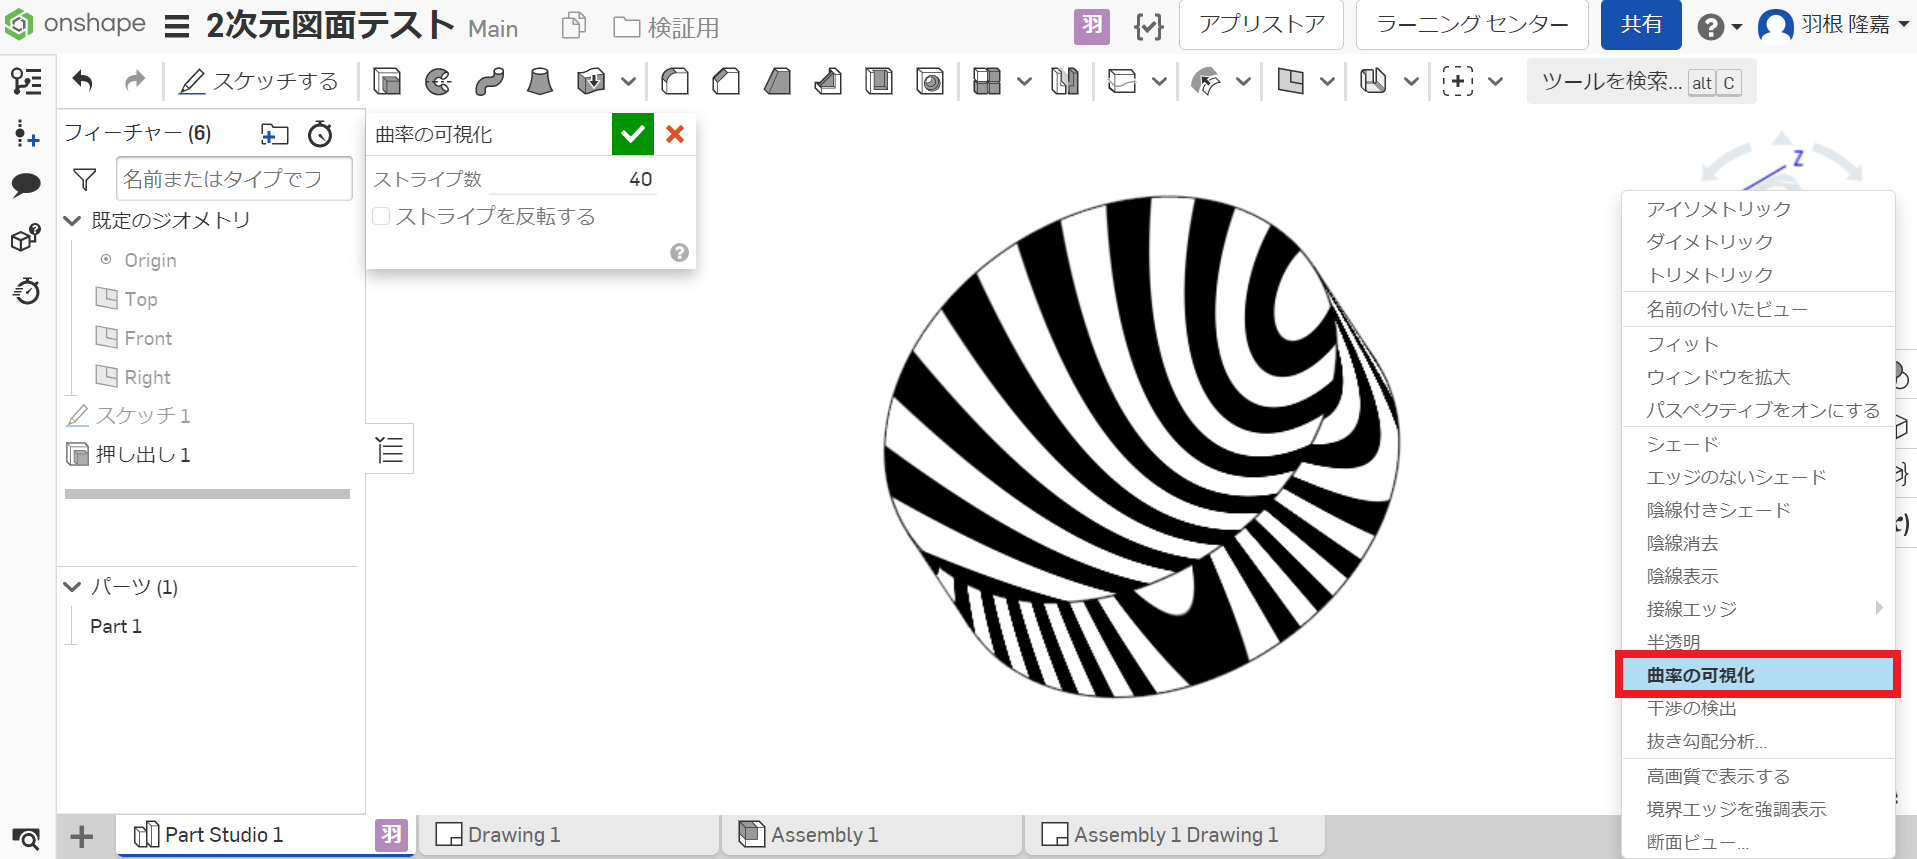
Task: Expand the Thicken tool dropdown arrow
Action: (x=628, y=81)
